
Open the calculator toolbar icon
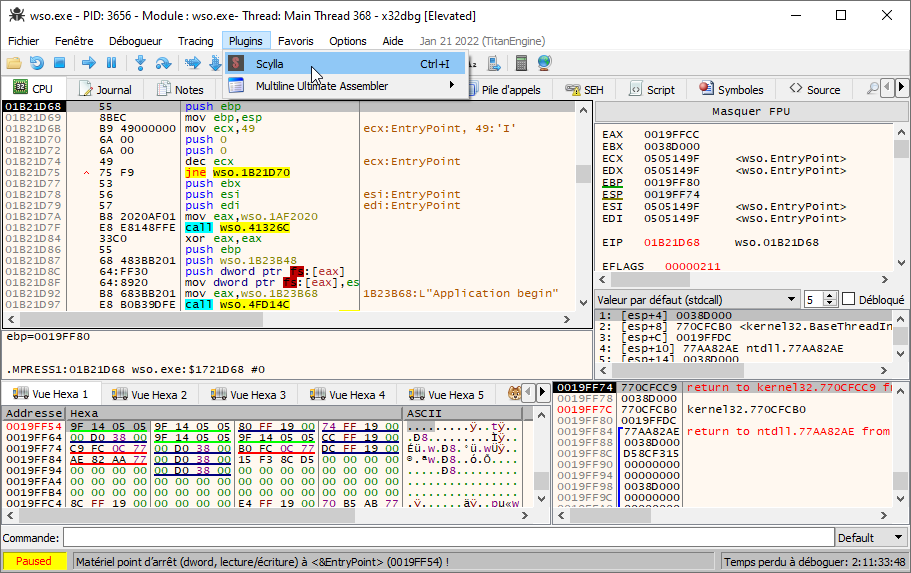point(521,63)
